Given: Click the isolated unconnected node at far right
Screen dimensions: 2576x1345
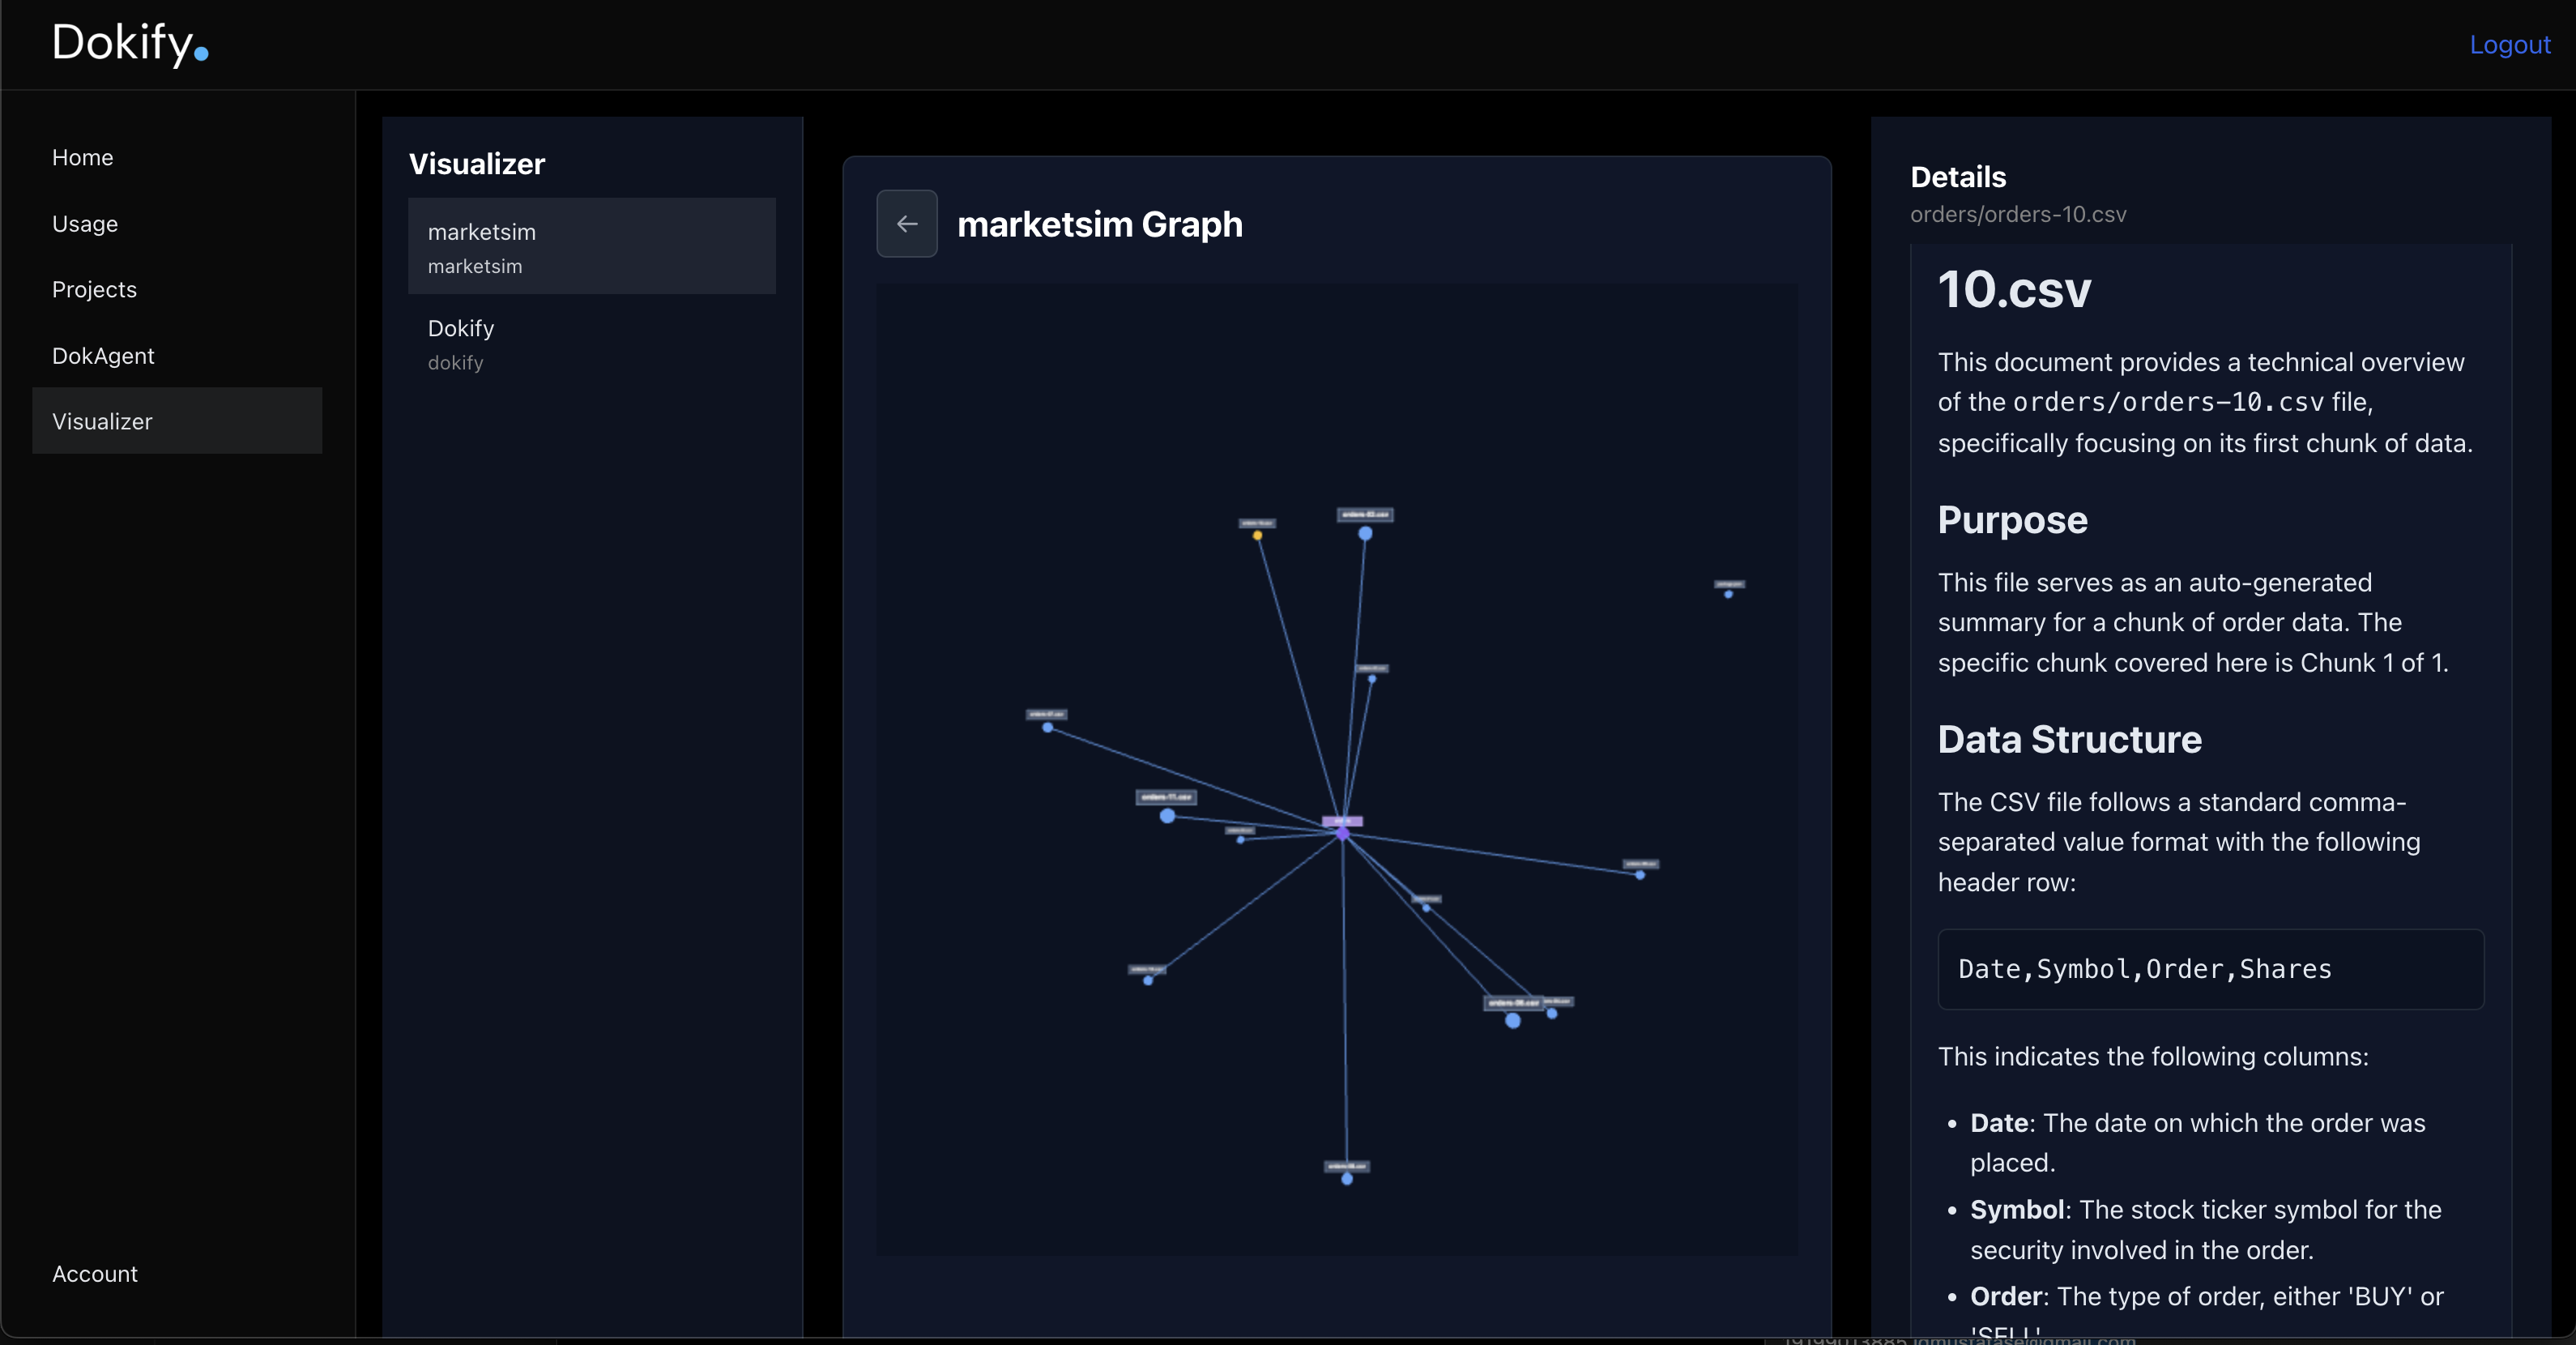Looking at the screenshot, I should [1728, 594].
